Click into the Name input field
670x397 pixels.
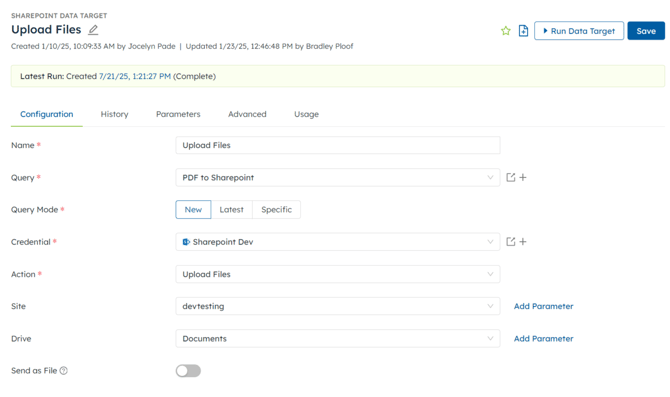pos(338,145)
